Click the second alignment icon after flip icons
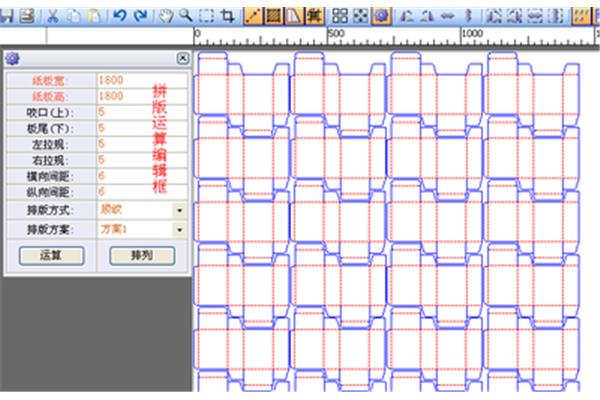The image size is (600, 400). pos(514,16)
